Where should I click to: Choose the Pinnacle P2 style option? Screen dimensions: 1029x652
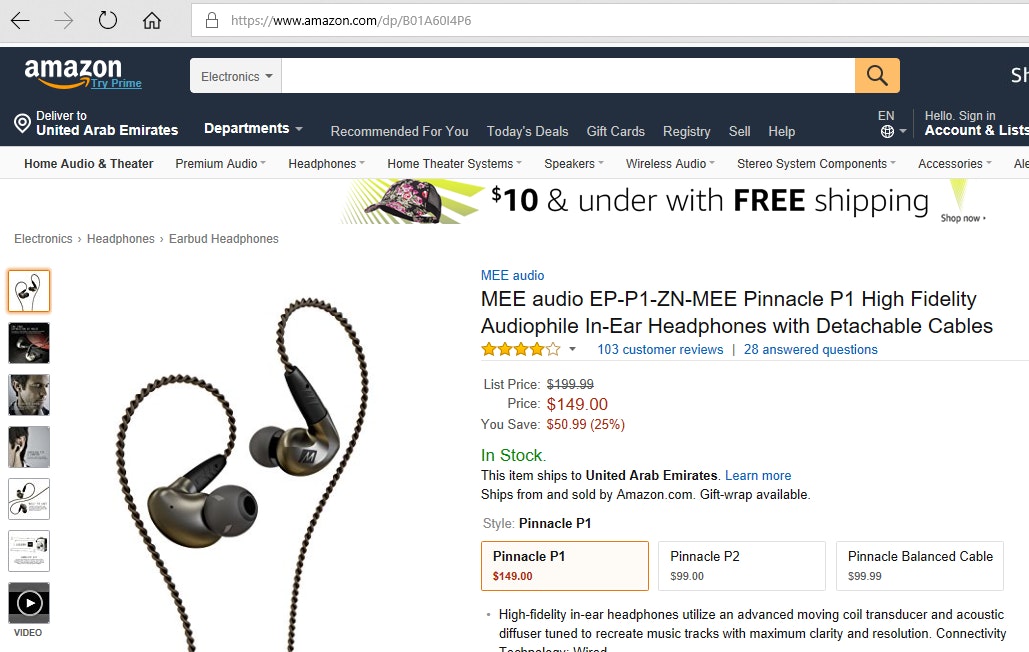pyautogui.click(x=742, y=565)
